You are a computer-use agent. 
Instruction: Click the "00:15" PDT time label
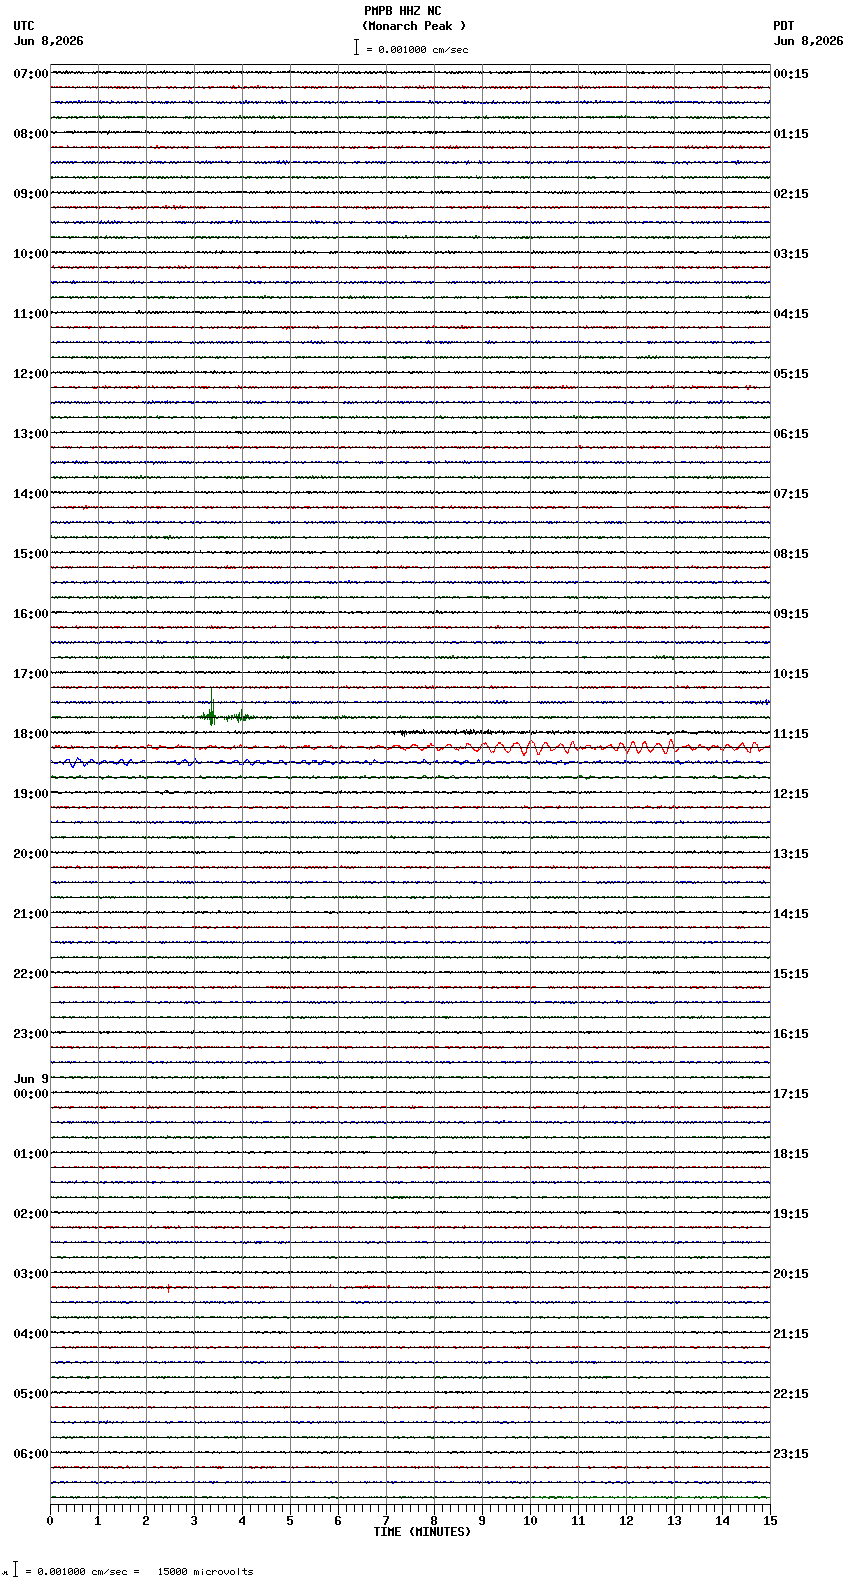tap(791, 74)
